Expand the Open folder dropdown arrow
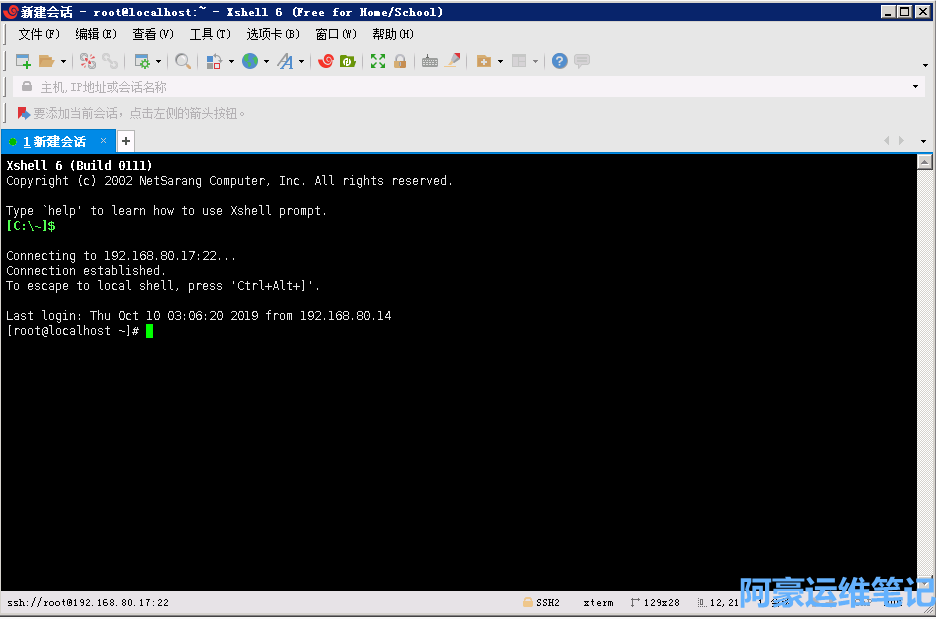This screenshot has width=936, height=619. pos(63,61)
